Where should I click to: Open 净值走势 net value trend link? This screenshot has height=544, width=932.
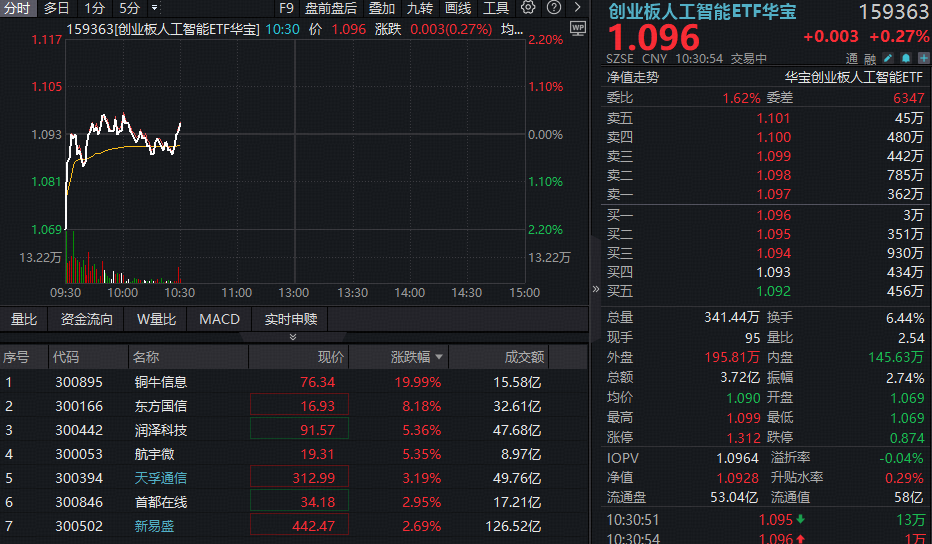click(632, 76)
